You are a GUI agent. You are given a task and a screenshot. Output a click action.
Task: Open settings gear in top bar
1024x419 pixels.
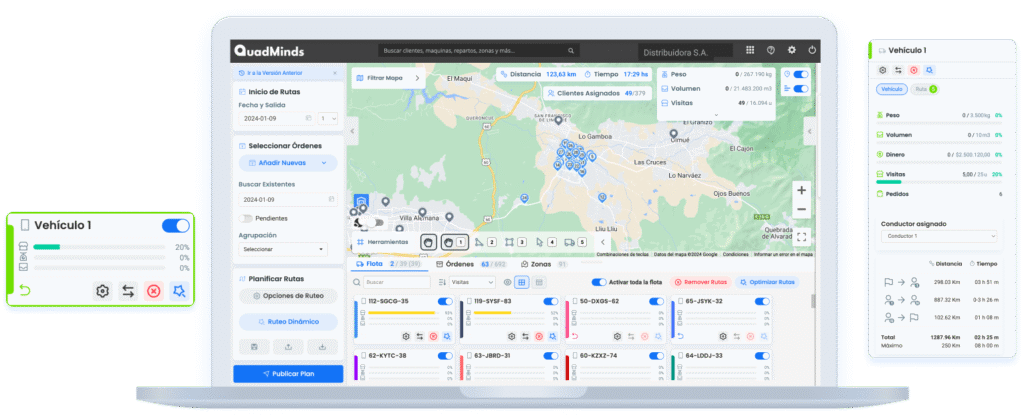pyautogui.click(x=792, y=50)
